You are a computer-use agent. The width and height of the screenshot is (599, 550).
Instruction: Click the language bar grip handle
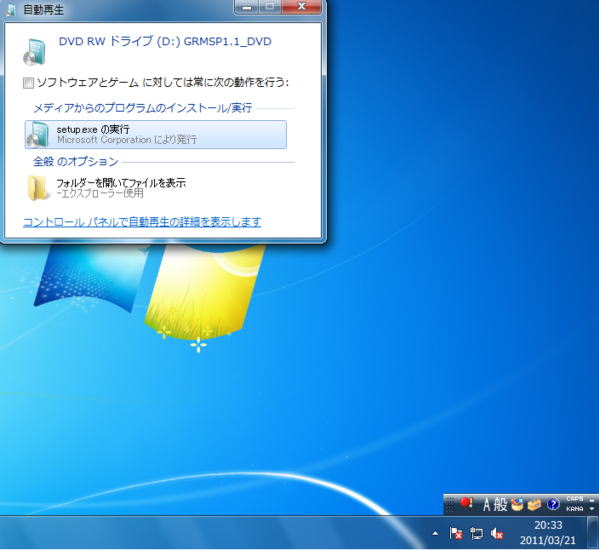point(450,505)
